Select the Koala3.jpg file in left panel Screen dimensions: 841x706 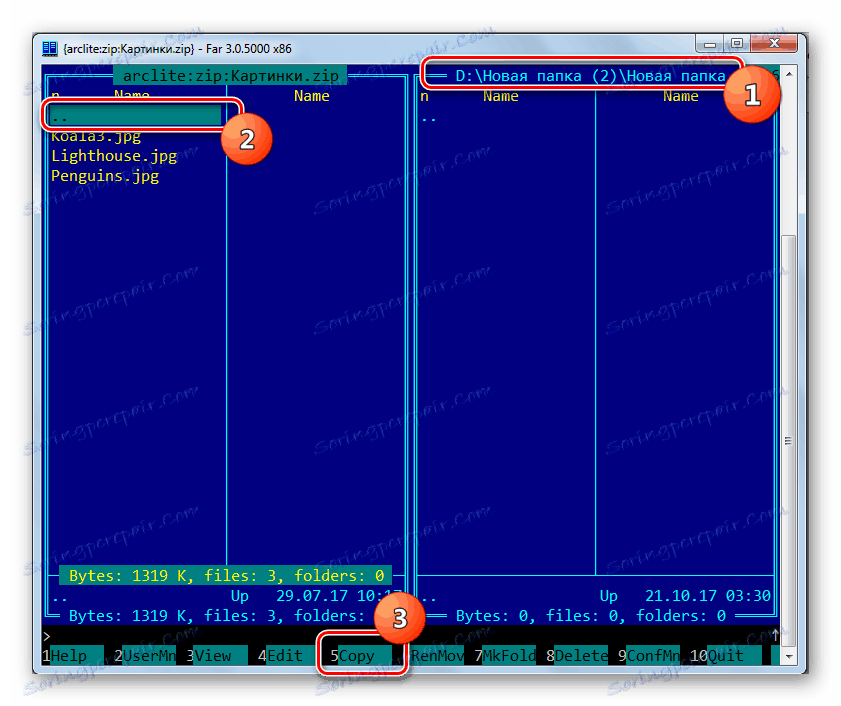tap(96, 136)
